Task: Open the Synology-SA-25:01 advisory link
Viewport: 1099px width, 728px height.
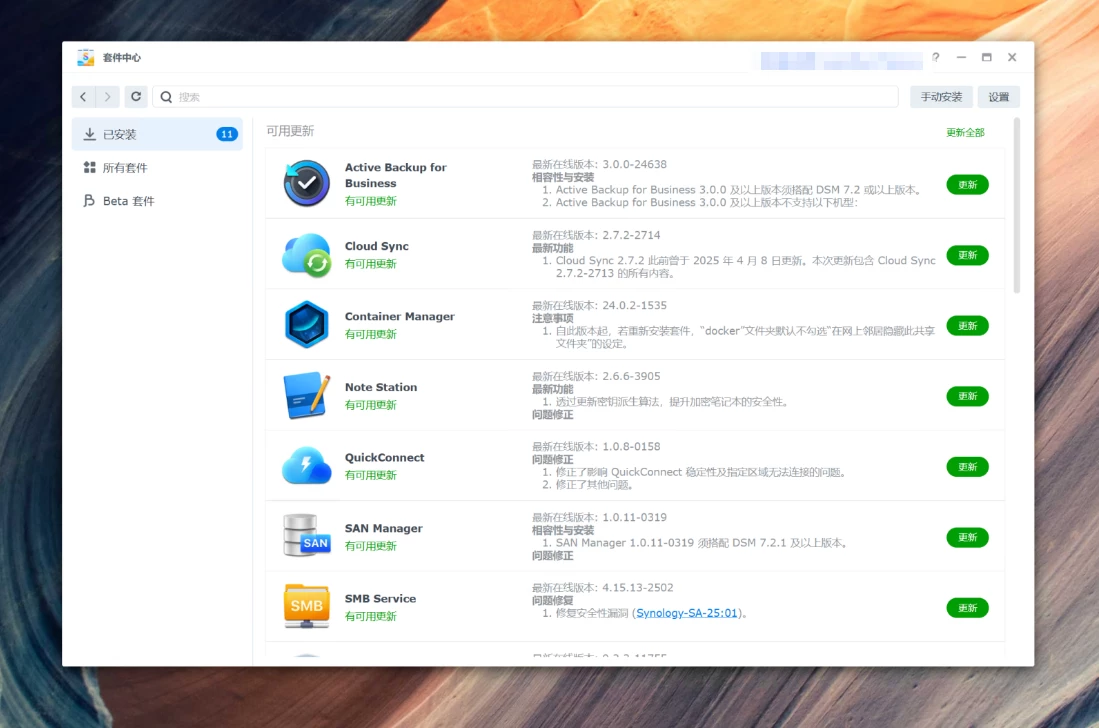Action: coord(686,613)
